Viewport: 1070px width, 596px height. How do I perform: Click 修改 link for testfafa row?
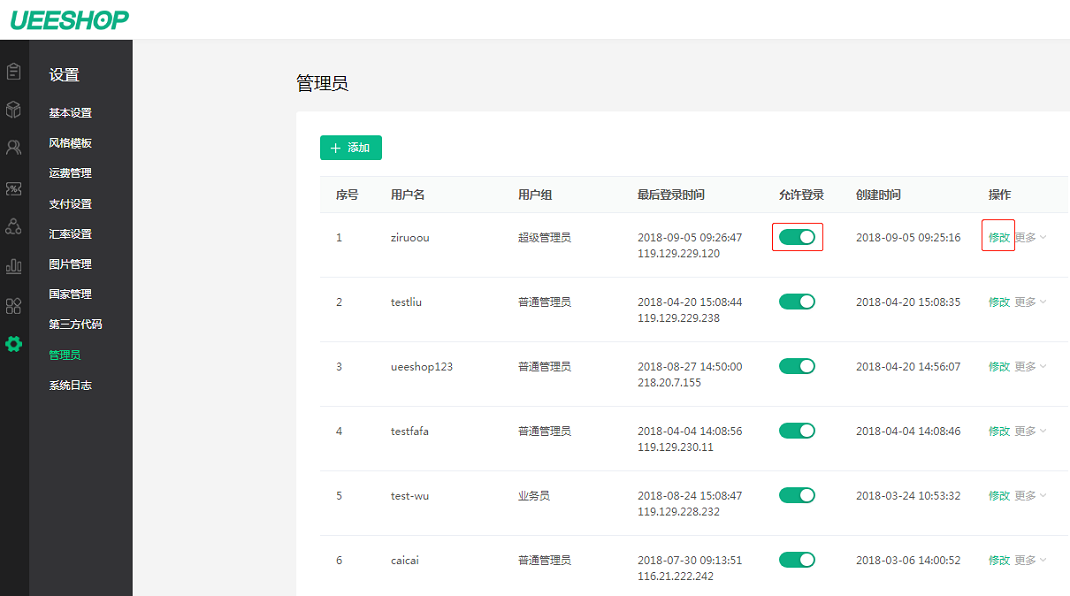click(x=999, y=431)
